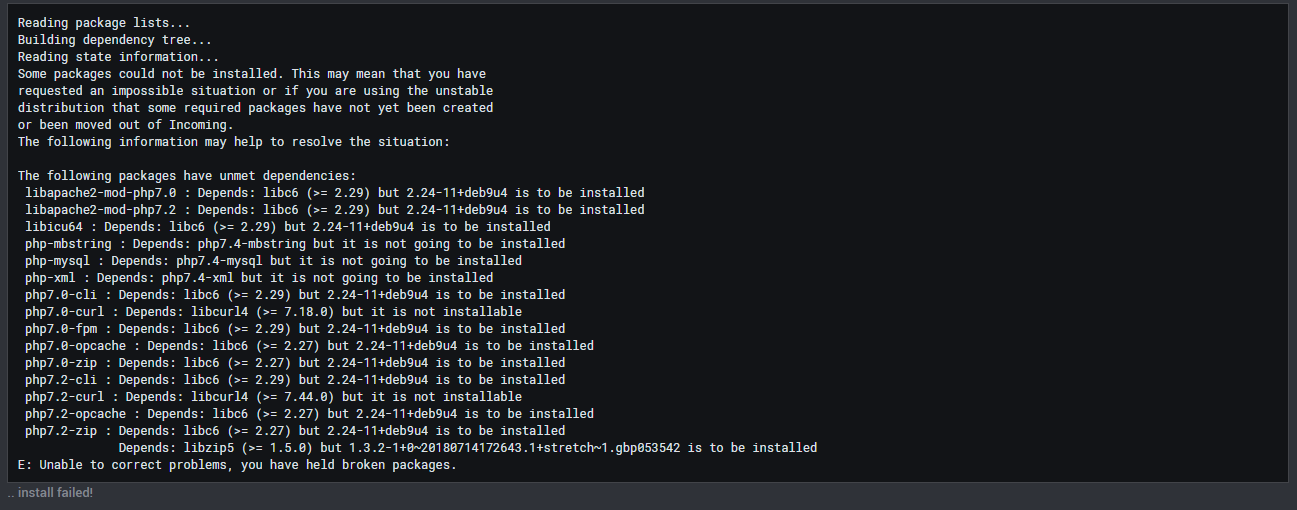This screenshot has height=510, width=1297.
Task: Click the ".. install failed!" status message
Action: [50, 493]
